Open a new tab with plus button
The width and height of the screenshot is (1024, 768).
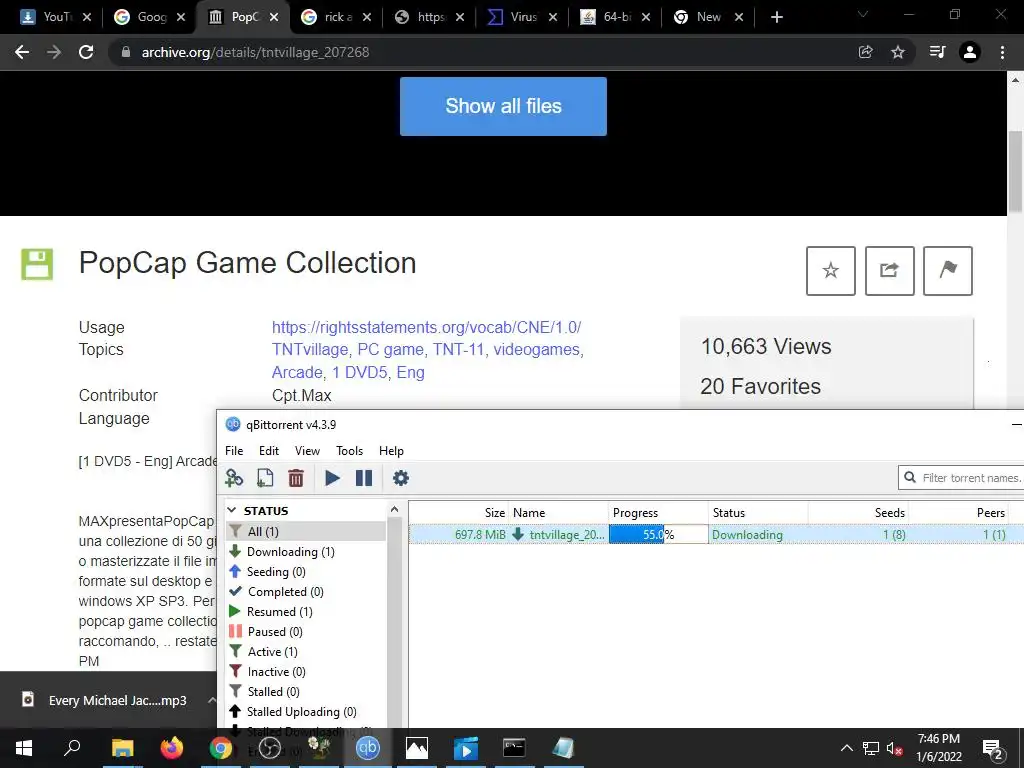point(776,17)
